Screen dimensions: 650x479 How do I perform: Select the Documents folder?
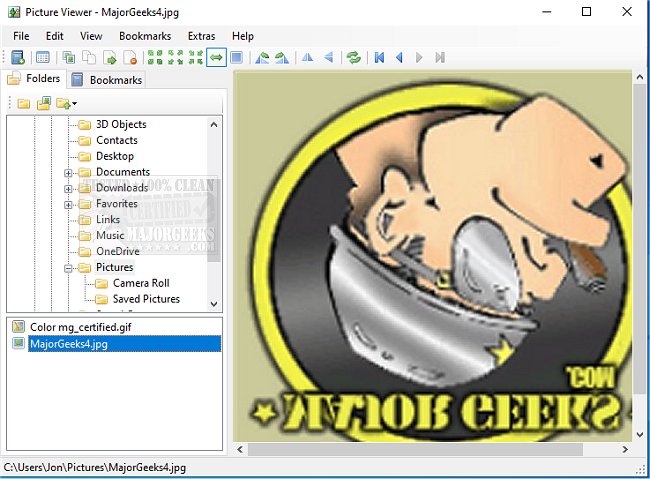(123, 172)
